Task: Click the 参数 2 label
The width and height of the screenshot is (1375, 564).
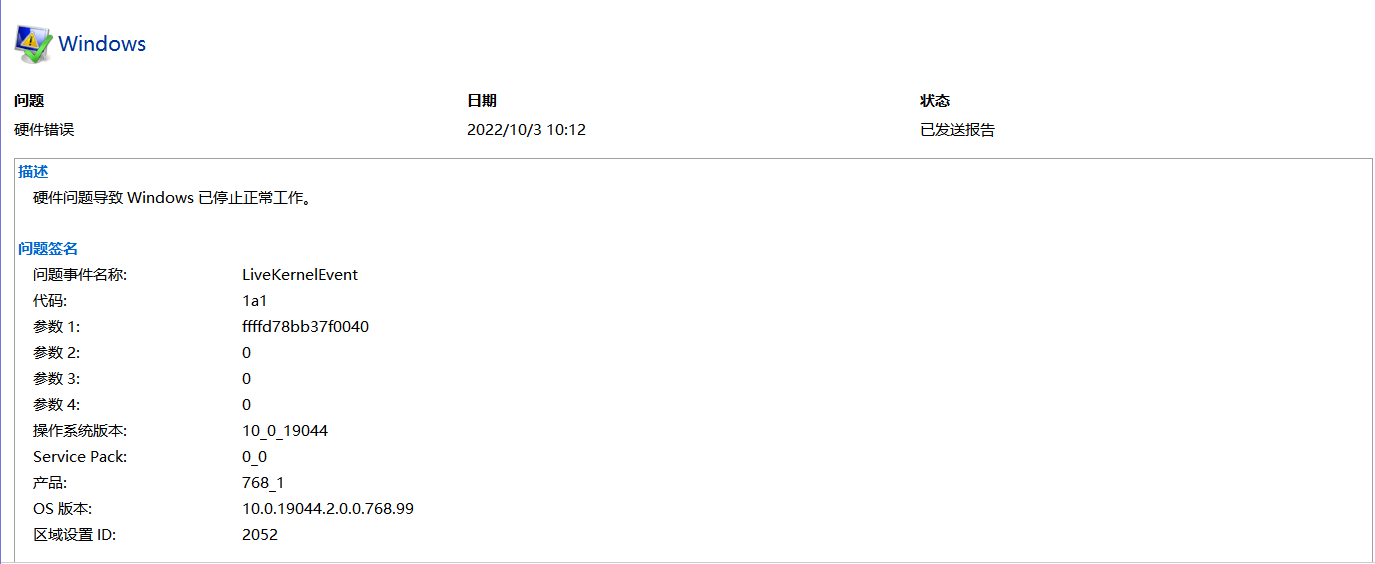Action: point(57,353)
